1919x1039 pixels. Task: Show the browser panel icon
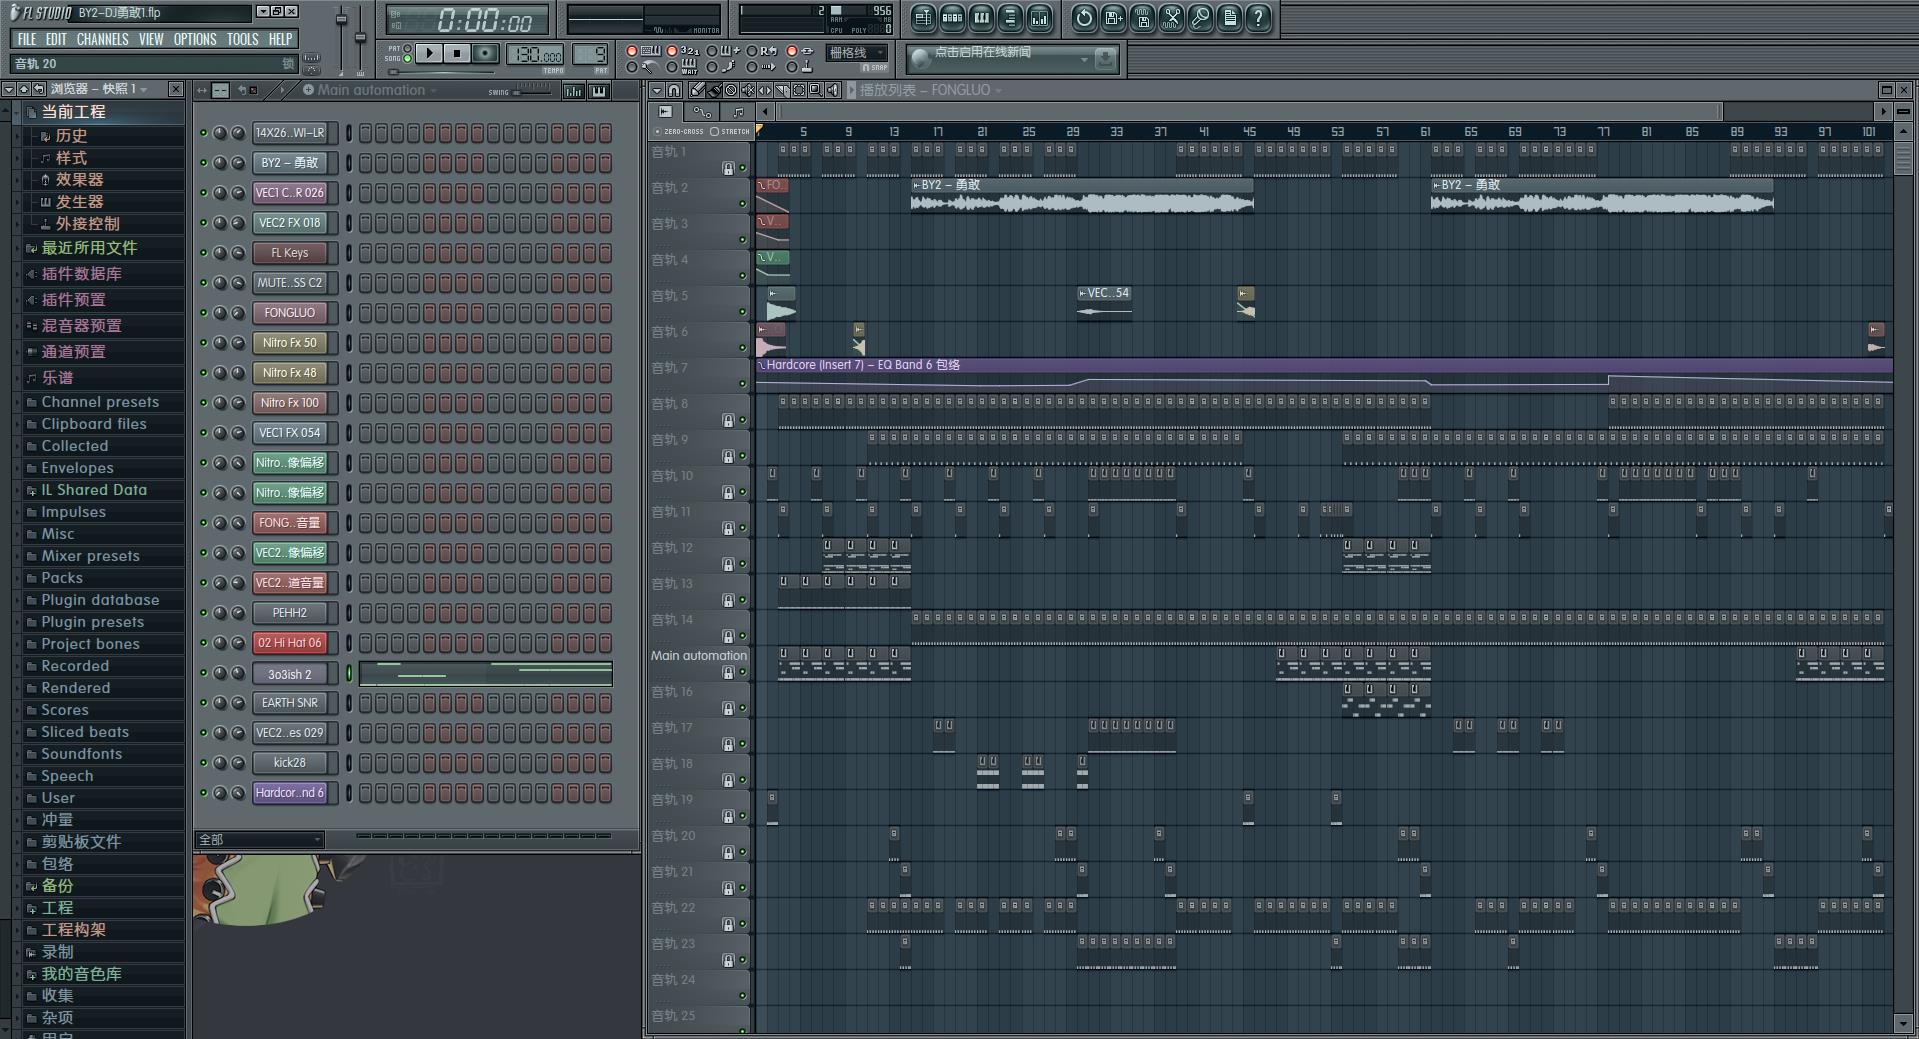1011,18
